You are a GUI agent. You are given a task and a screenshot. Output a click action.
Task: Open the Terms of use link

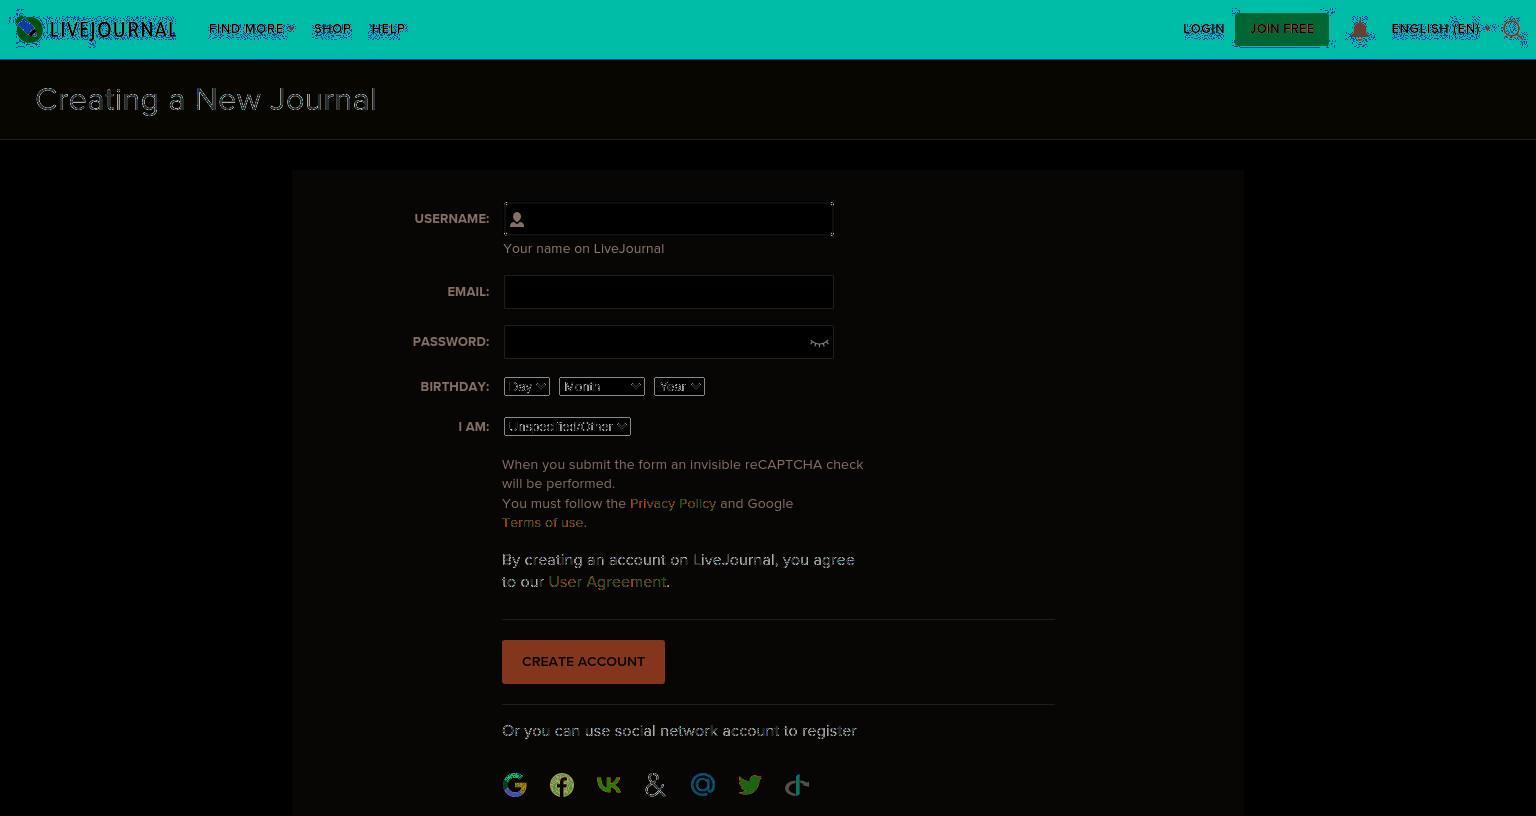[x=543, y=523]
